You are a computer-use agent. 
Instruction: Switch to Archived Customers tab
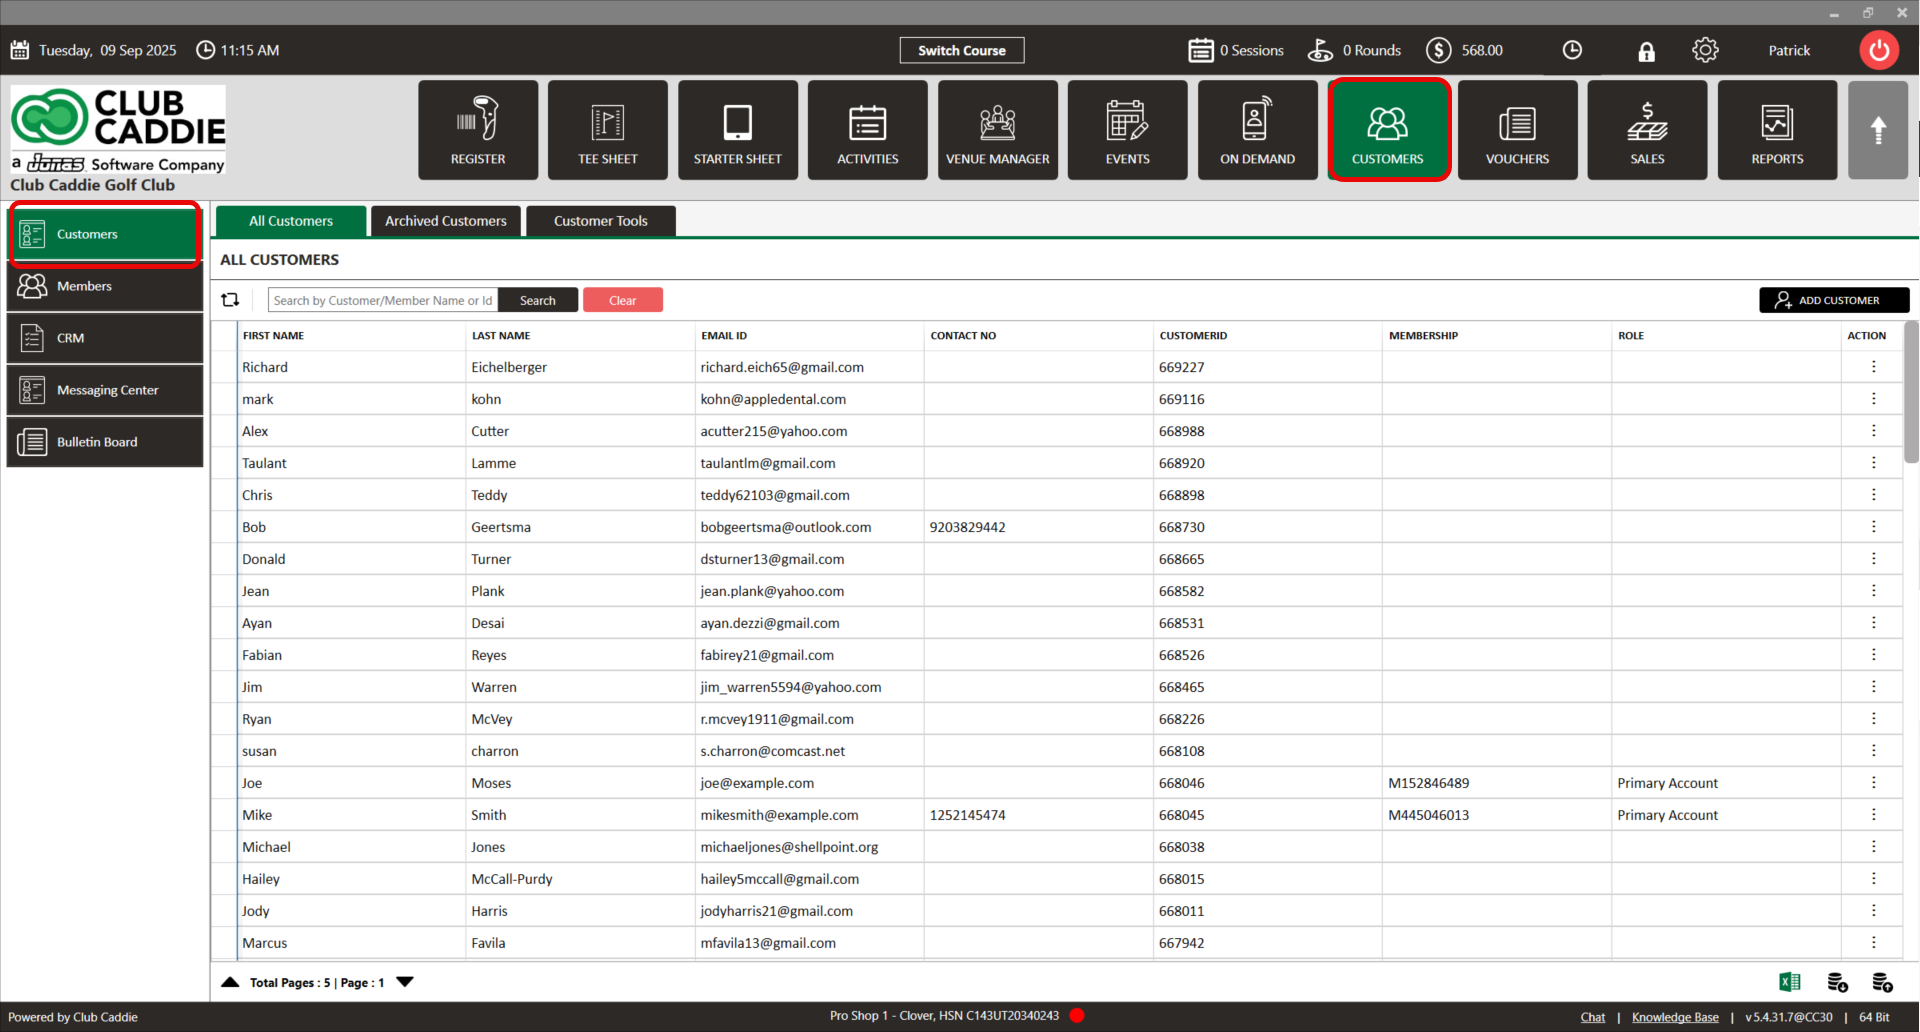tap(446, 221)
